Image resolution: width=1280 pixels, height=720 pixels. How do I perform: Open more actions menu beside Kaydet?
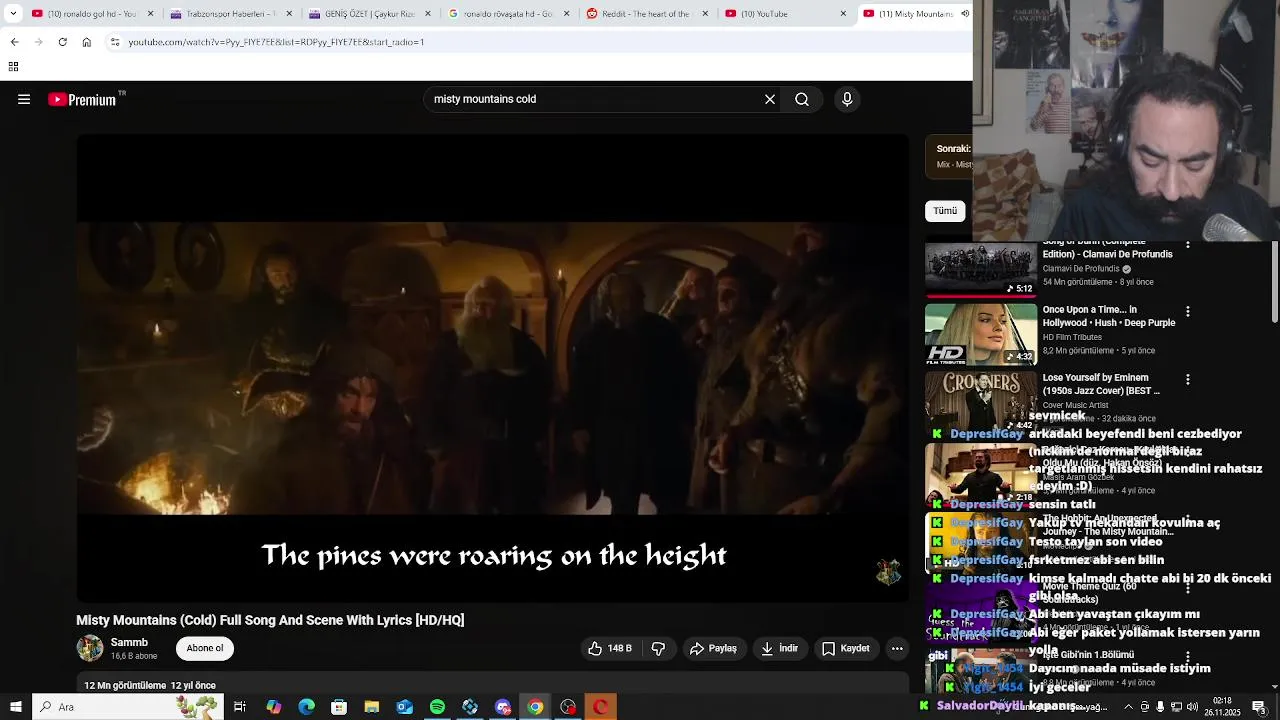897,648
